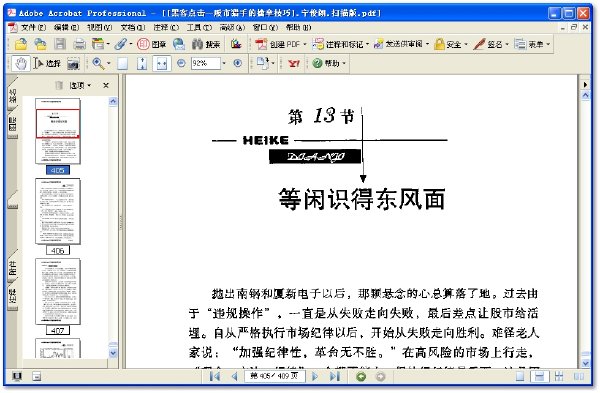Open the 文档 menu

(133, 28)
